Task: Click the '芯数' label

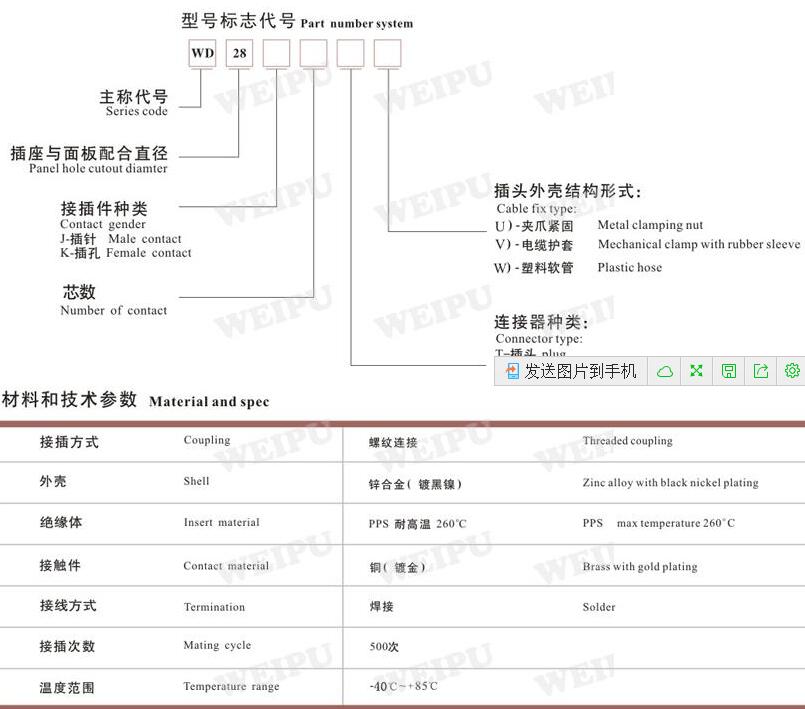Action: click(x=79, y=292)
